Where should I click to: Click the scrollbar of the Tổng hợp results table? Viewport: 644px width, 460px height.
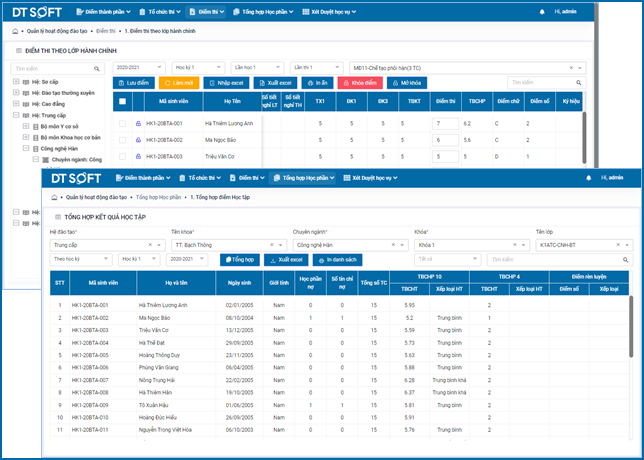point(631,327)
